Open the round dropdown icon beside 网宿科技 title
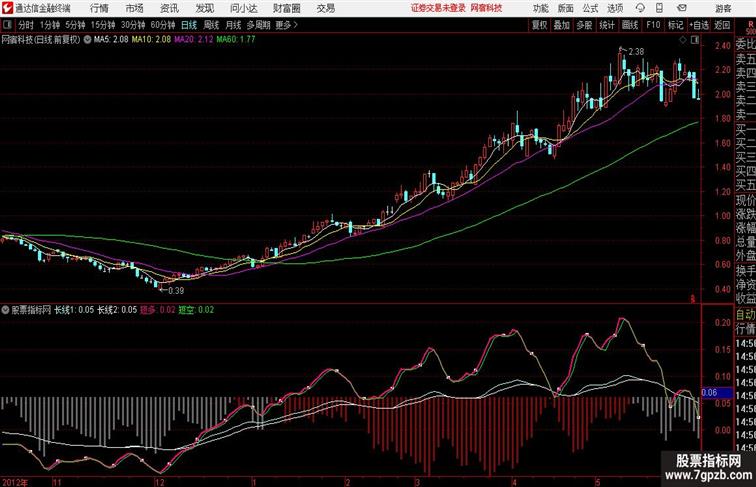This screenshot has height=487, width=756. (x=87, y=40)
